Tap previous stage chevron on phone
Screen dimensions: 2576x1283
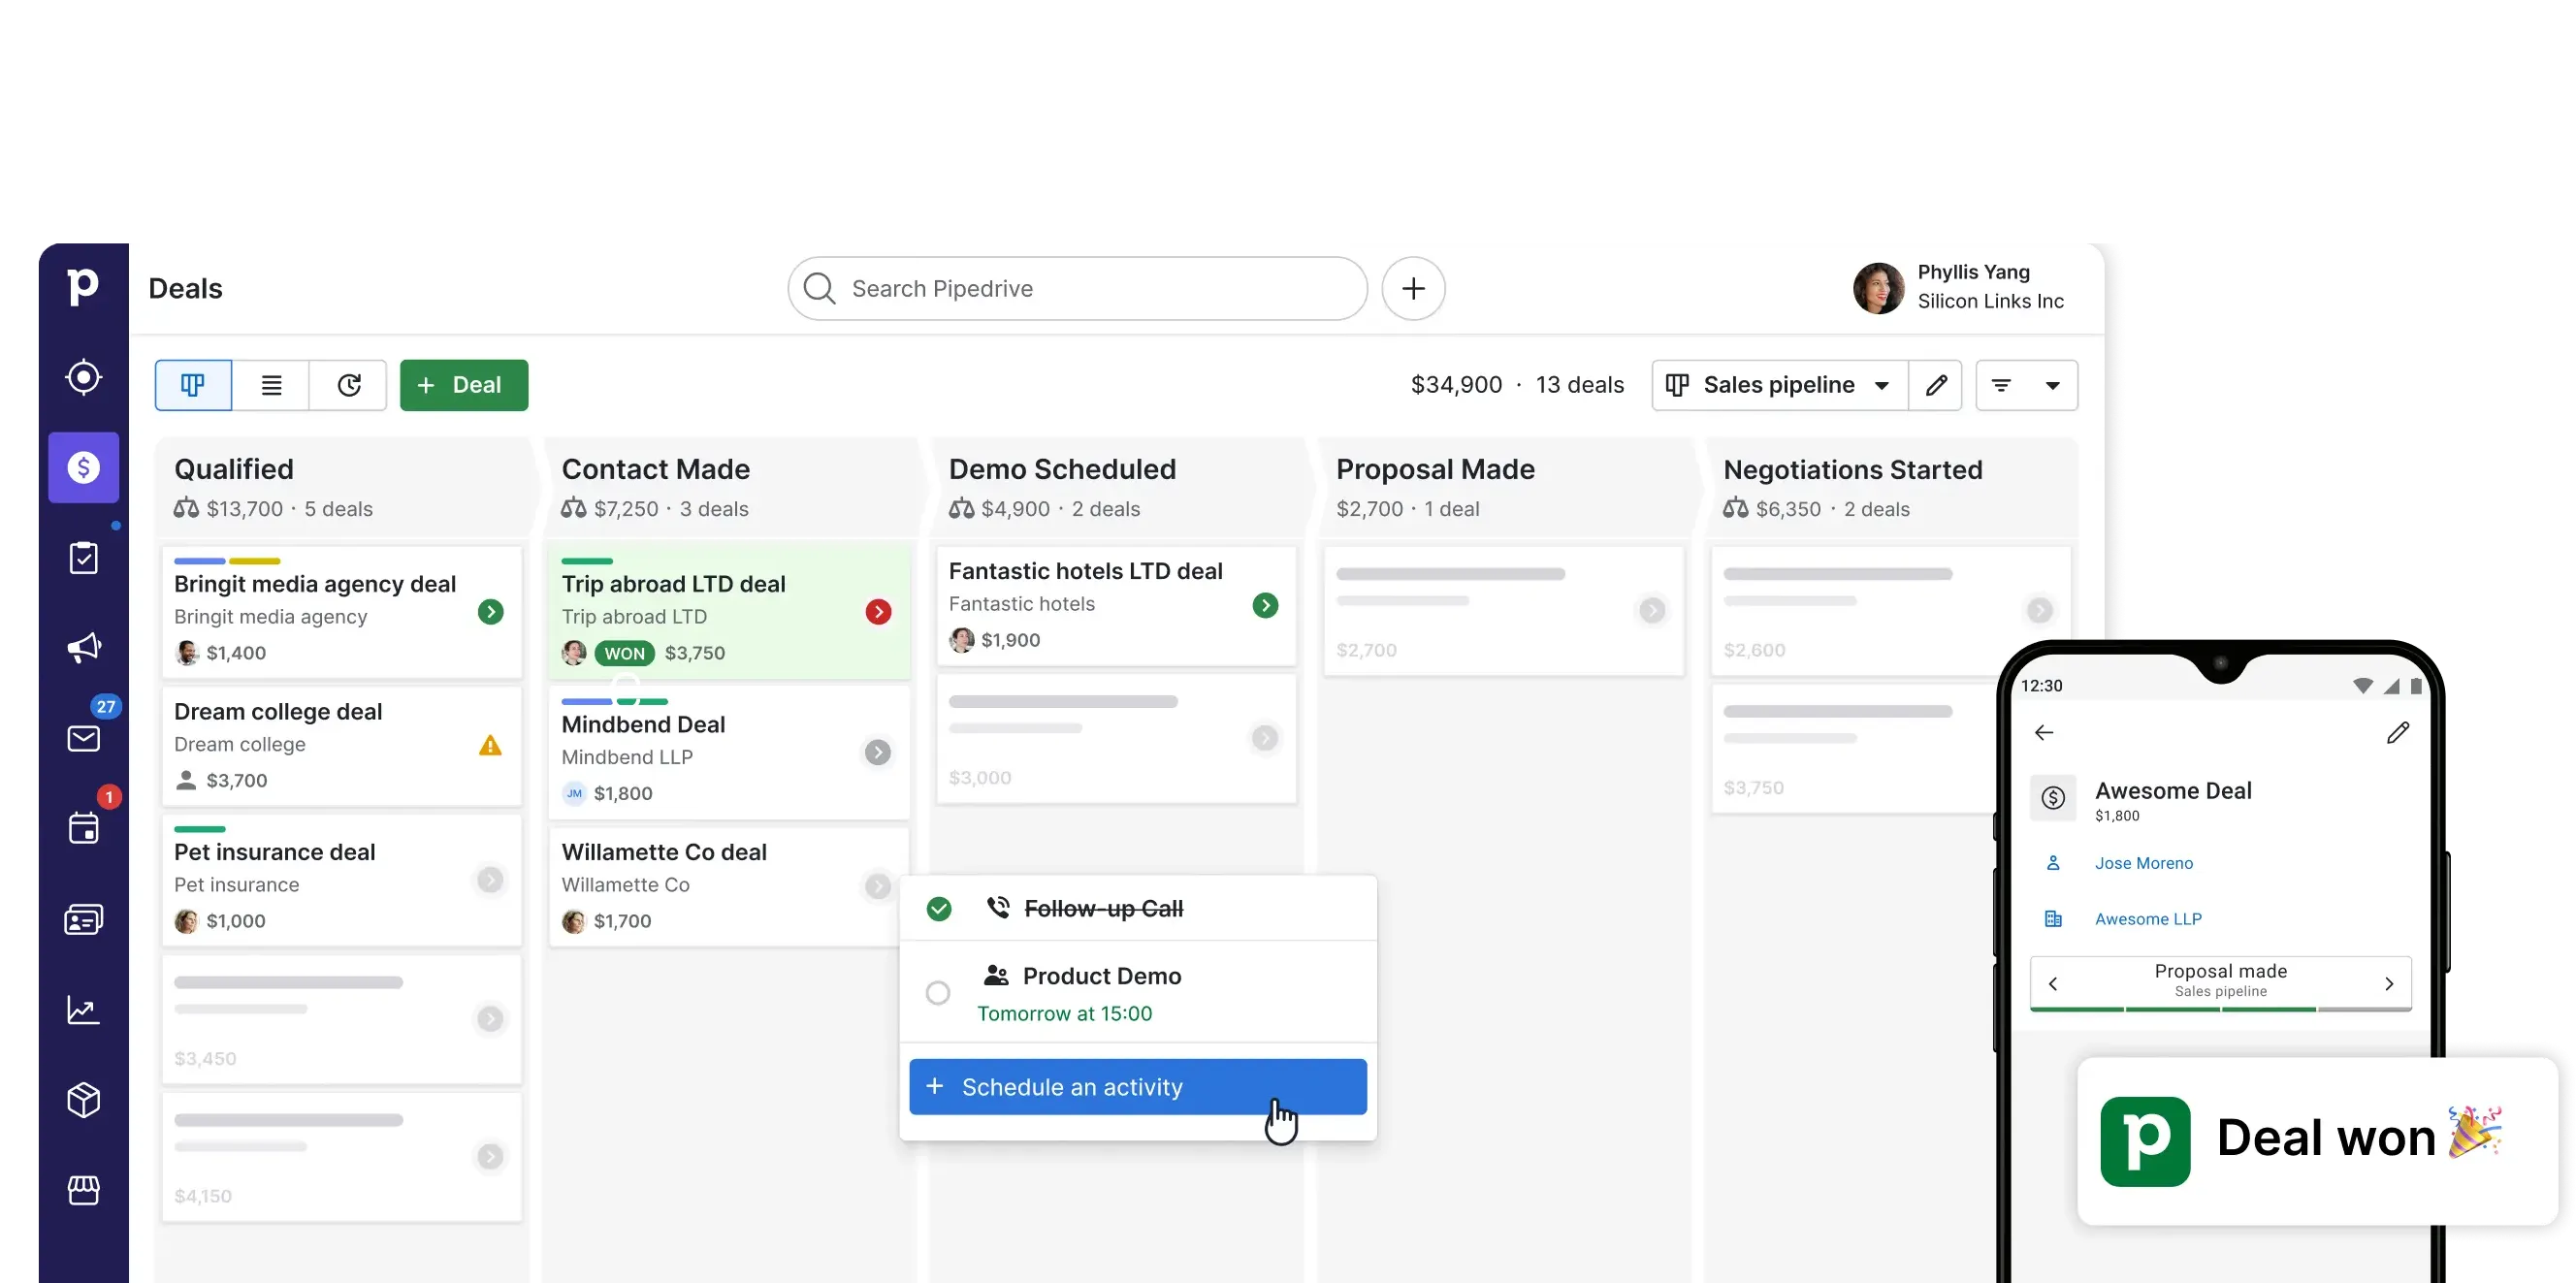[2053, 984]
